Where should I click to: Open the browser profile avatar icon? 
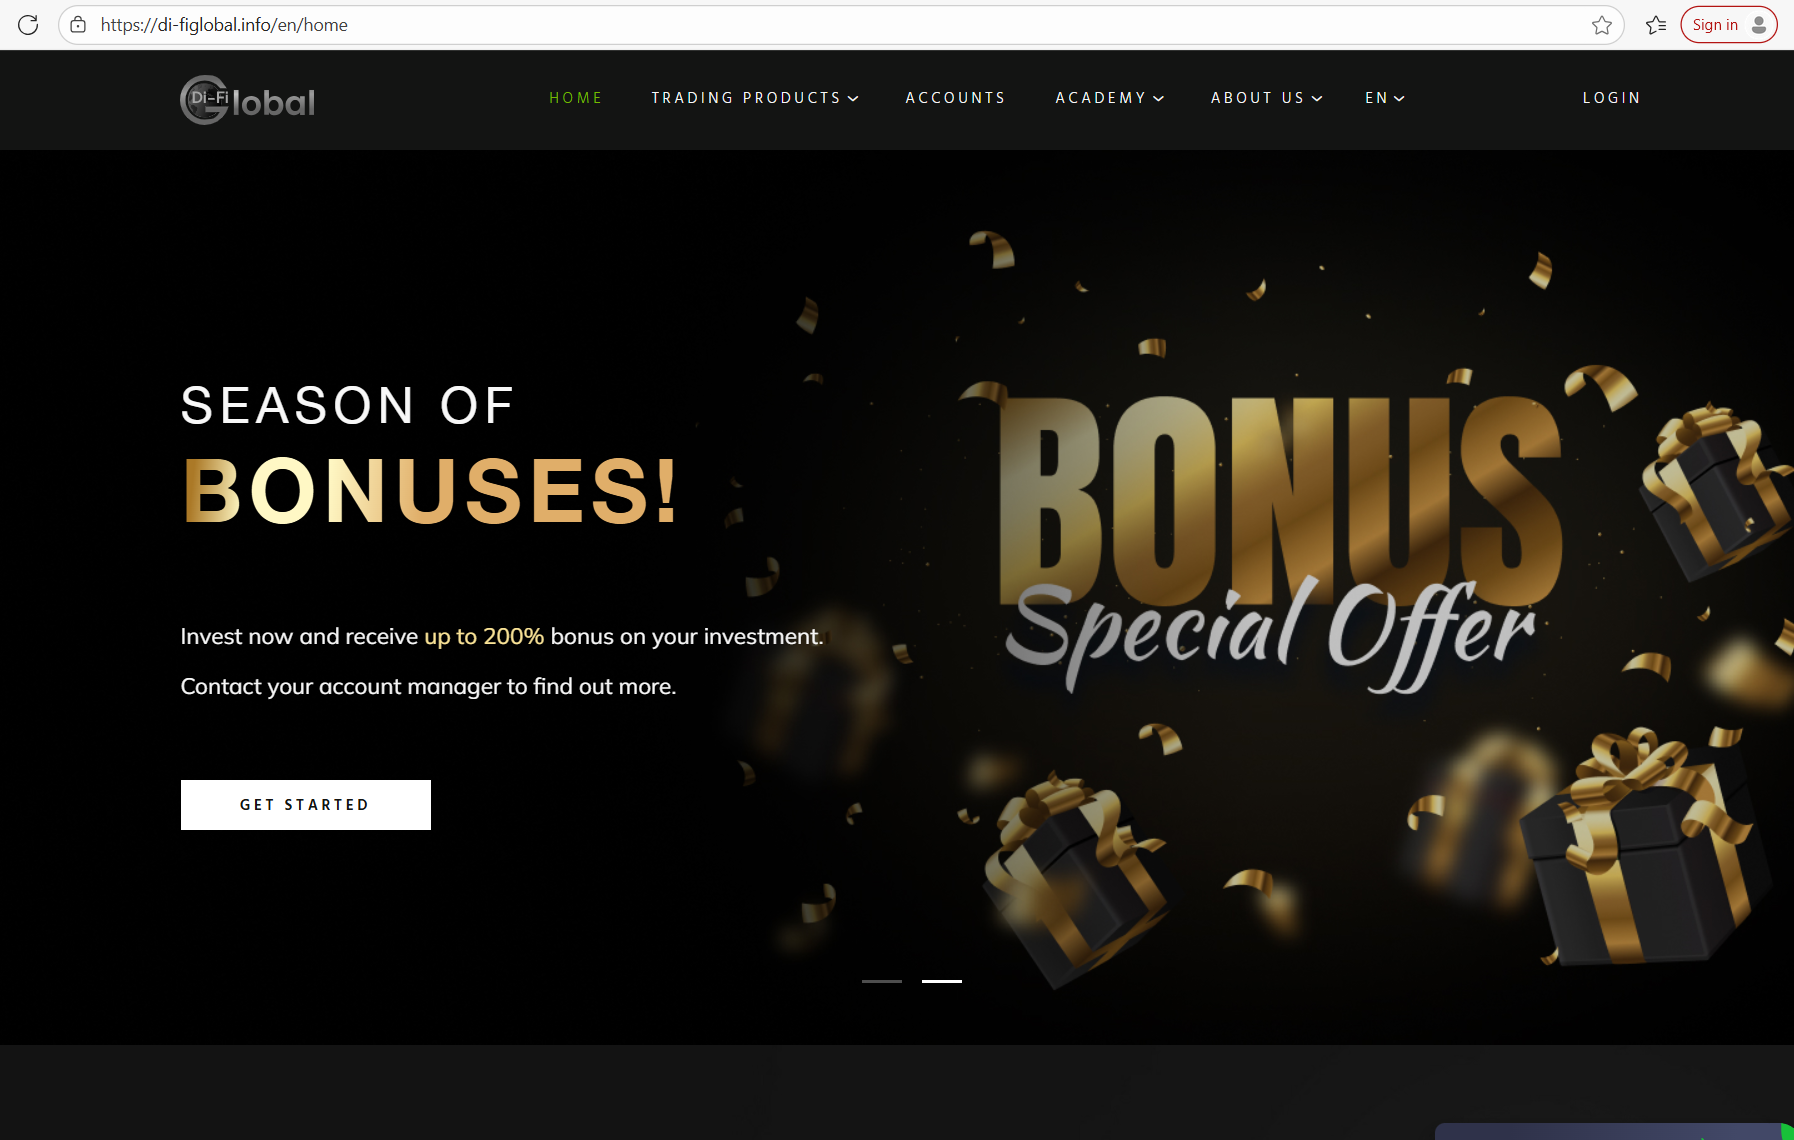pos(1759,25)
